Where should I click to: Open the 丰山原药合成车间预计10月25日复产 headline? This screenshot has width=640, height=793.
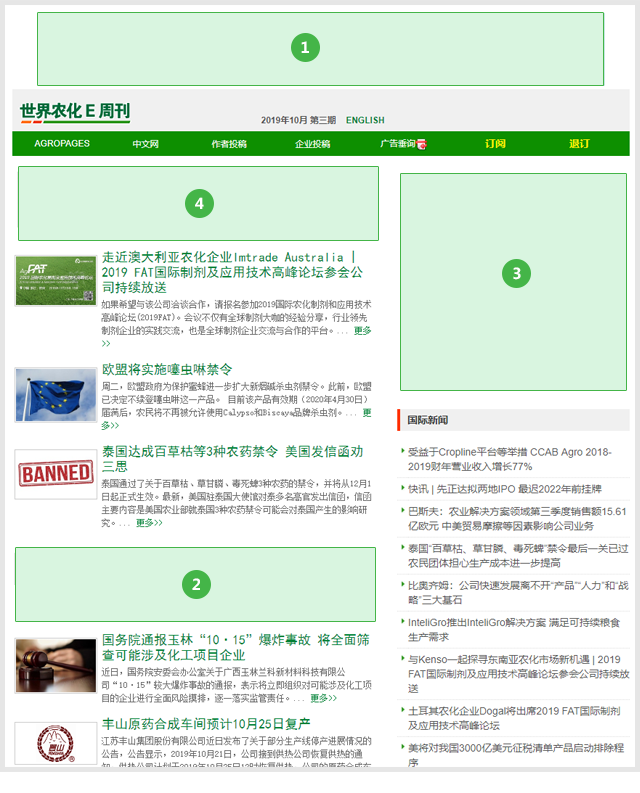click(x=206, y=724)
